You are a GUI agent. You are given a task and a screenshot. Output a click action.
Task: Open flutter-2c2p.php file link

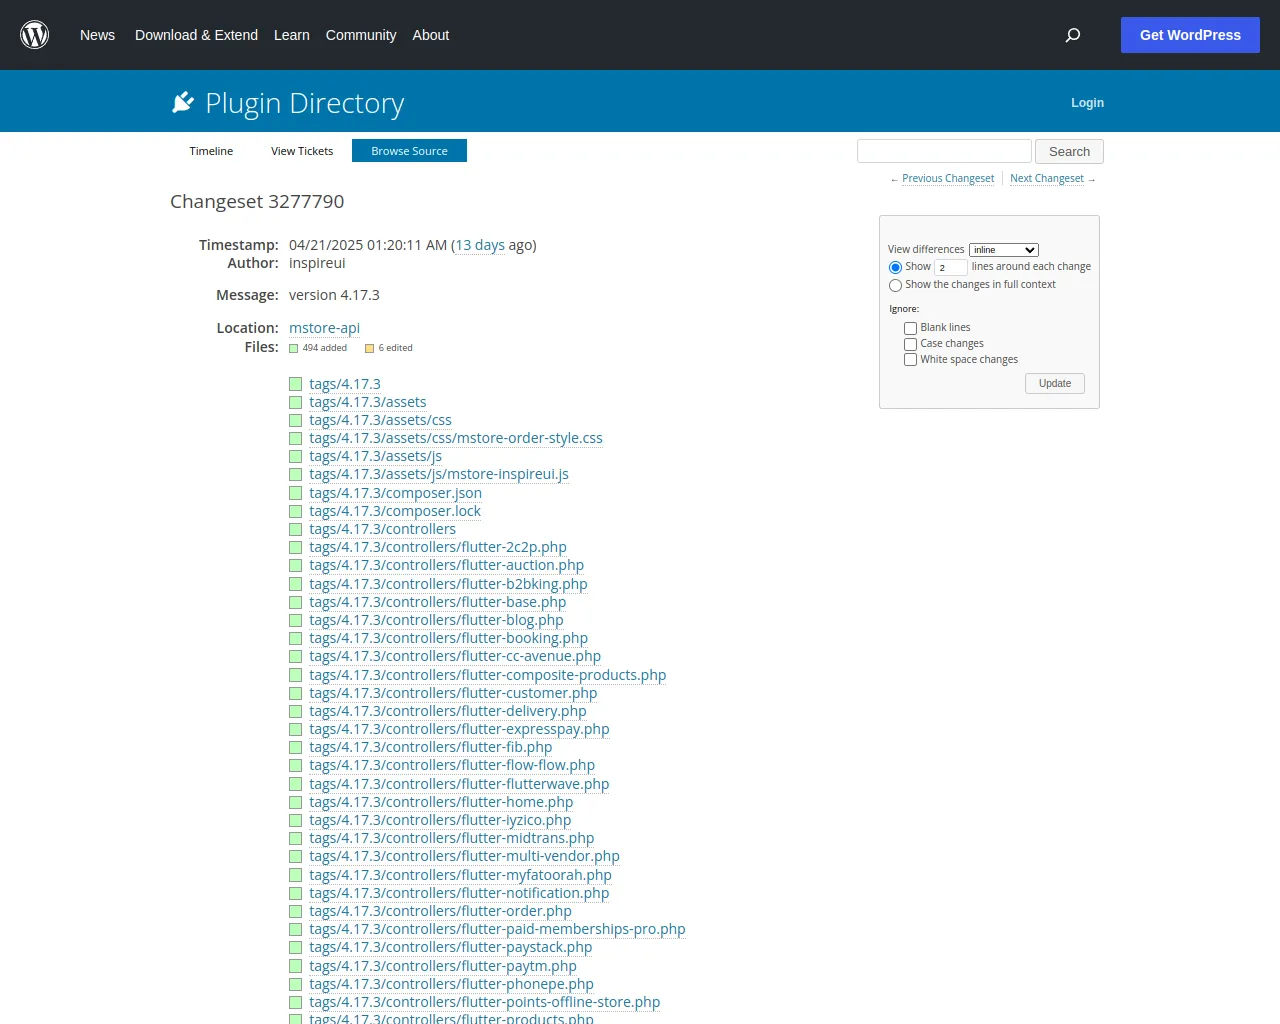click(x=438, y=547)
